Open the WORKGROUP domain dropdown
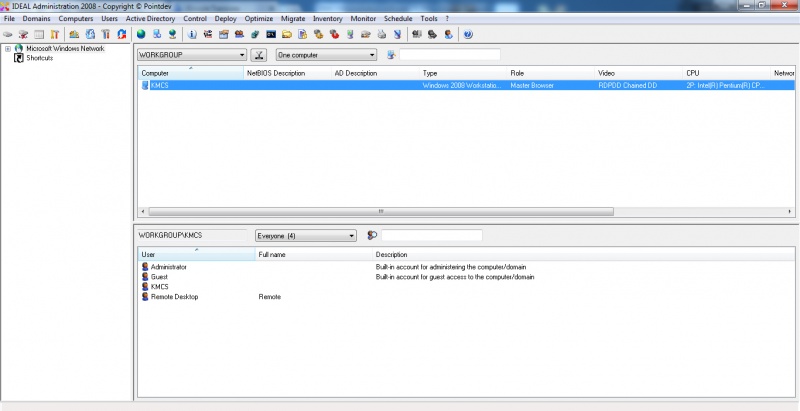Screen dimensions: 800x411 [x=192, y=55]
